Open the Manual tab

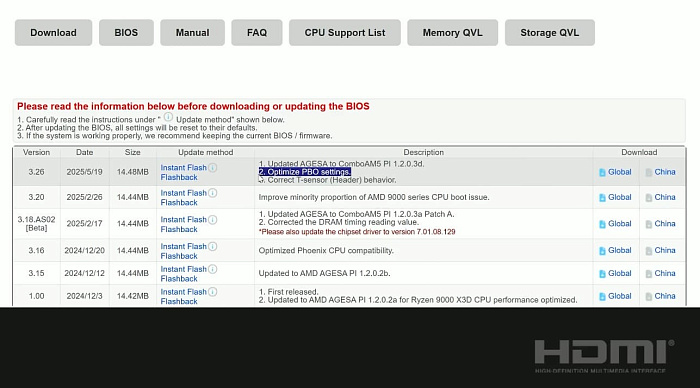192,33
